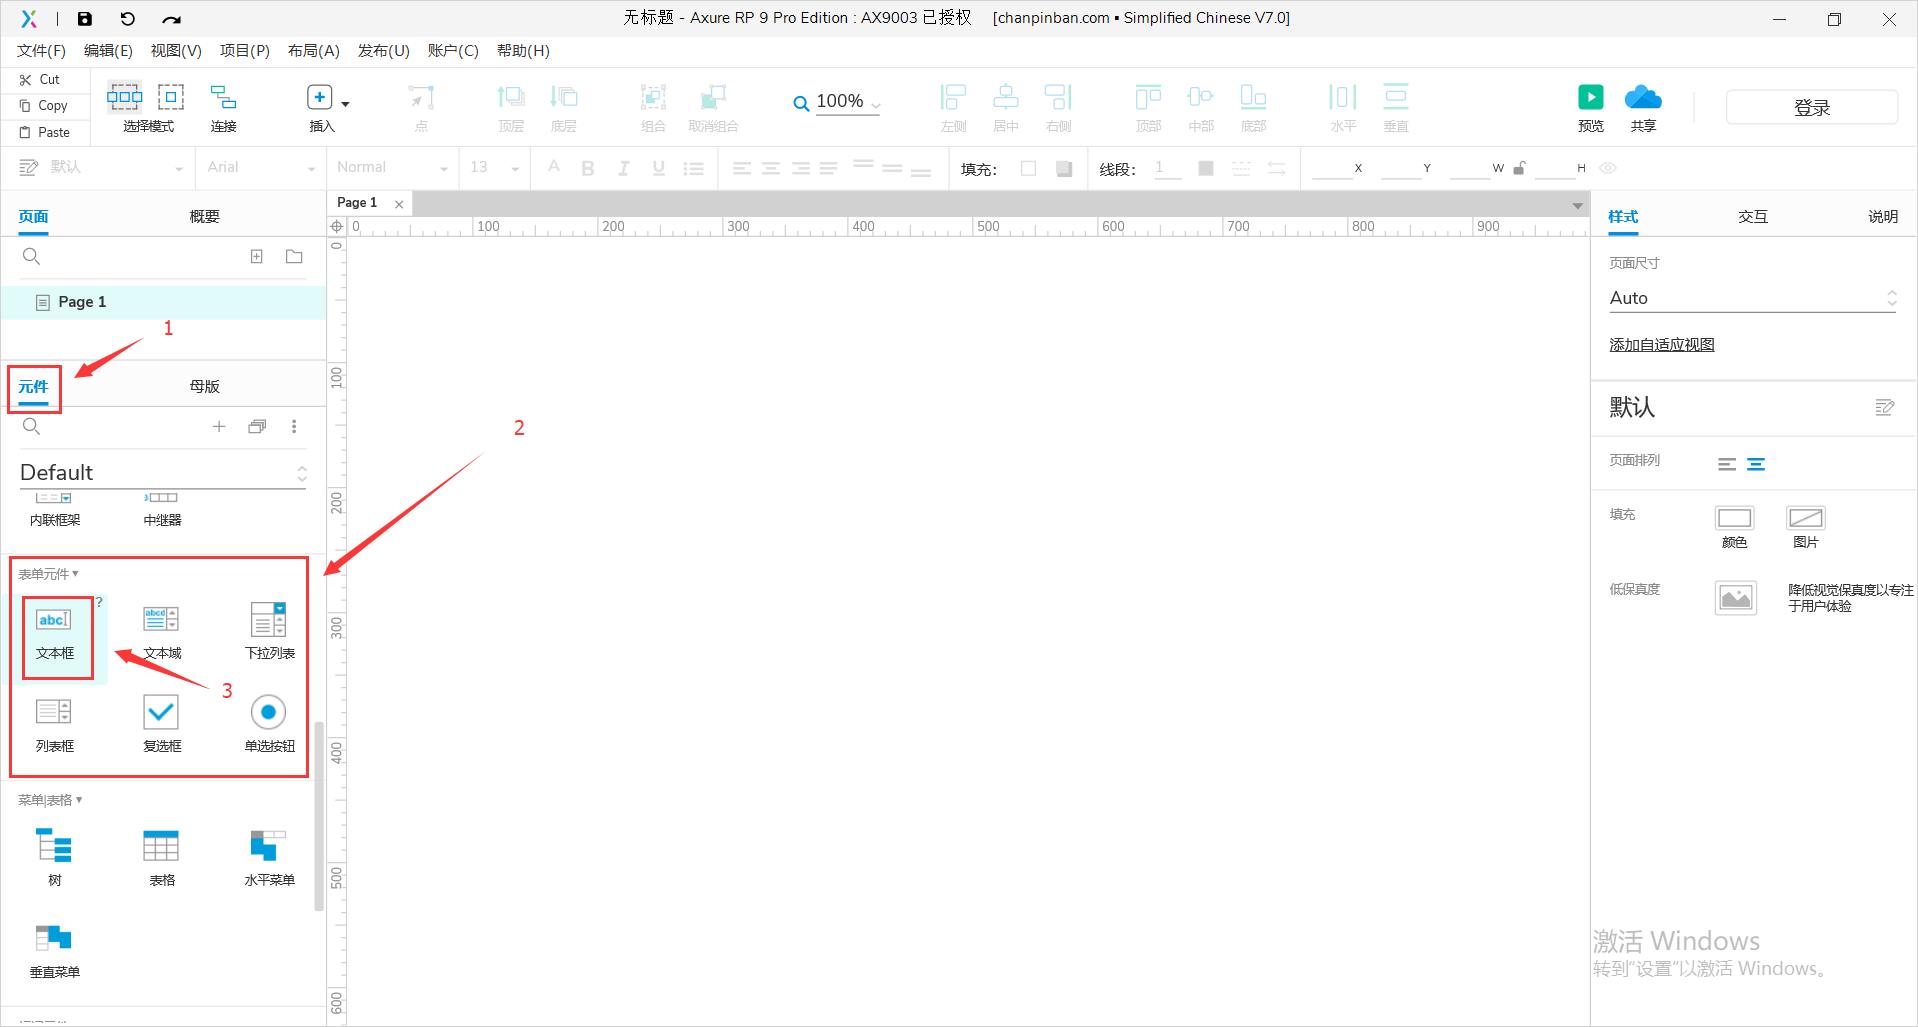Open the 发布(U) menu
This screenshot has width=1918, height=1027.
click(384, 51)
